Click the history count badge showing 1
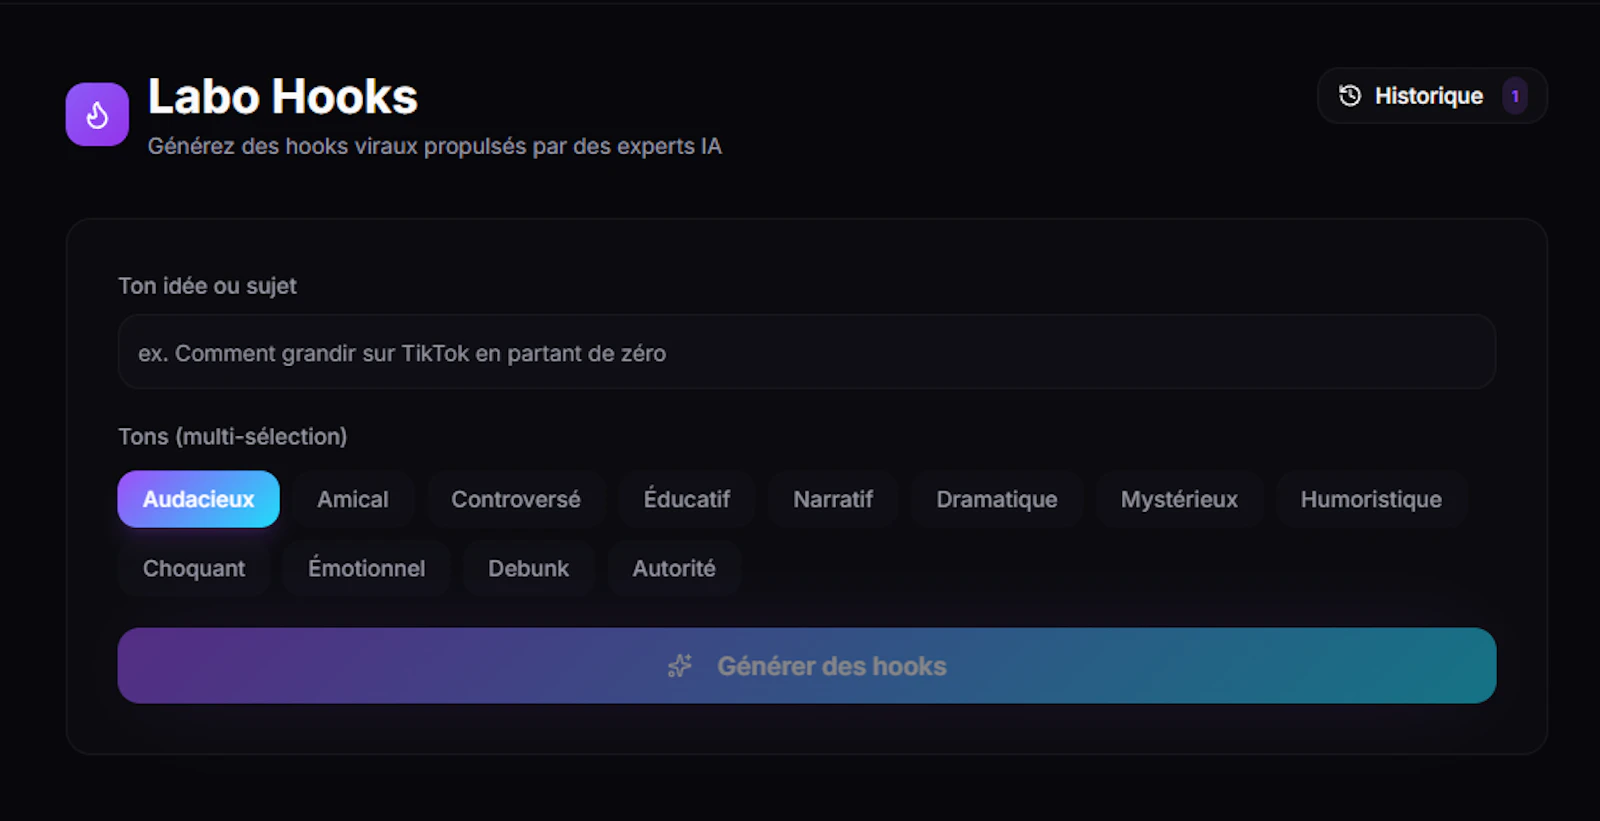 1515,96
